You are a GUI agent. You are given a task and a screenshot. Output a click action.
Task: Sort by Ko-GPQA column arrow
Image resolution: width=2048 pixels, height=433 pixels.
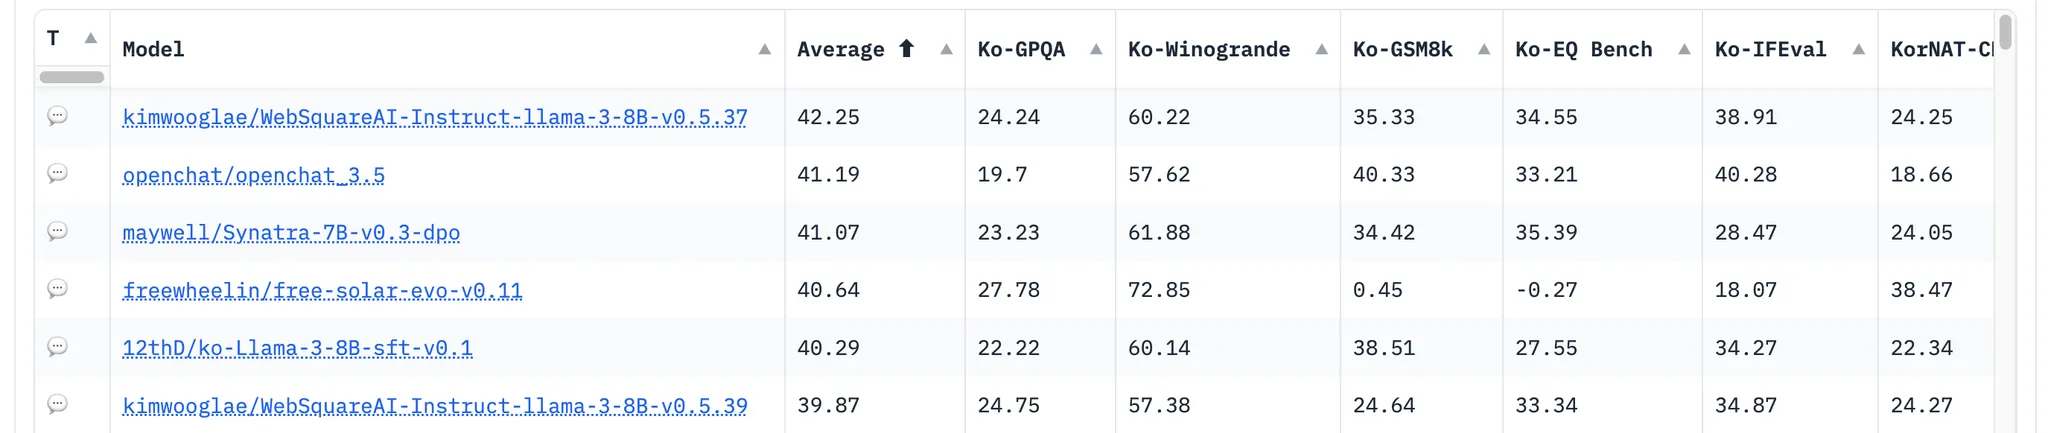(x=1096, y=49)
